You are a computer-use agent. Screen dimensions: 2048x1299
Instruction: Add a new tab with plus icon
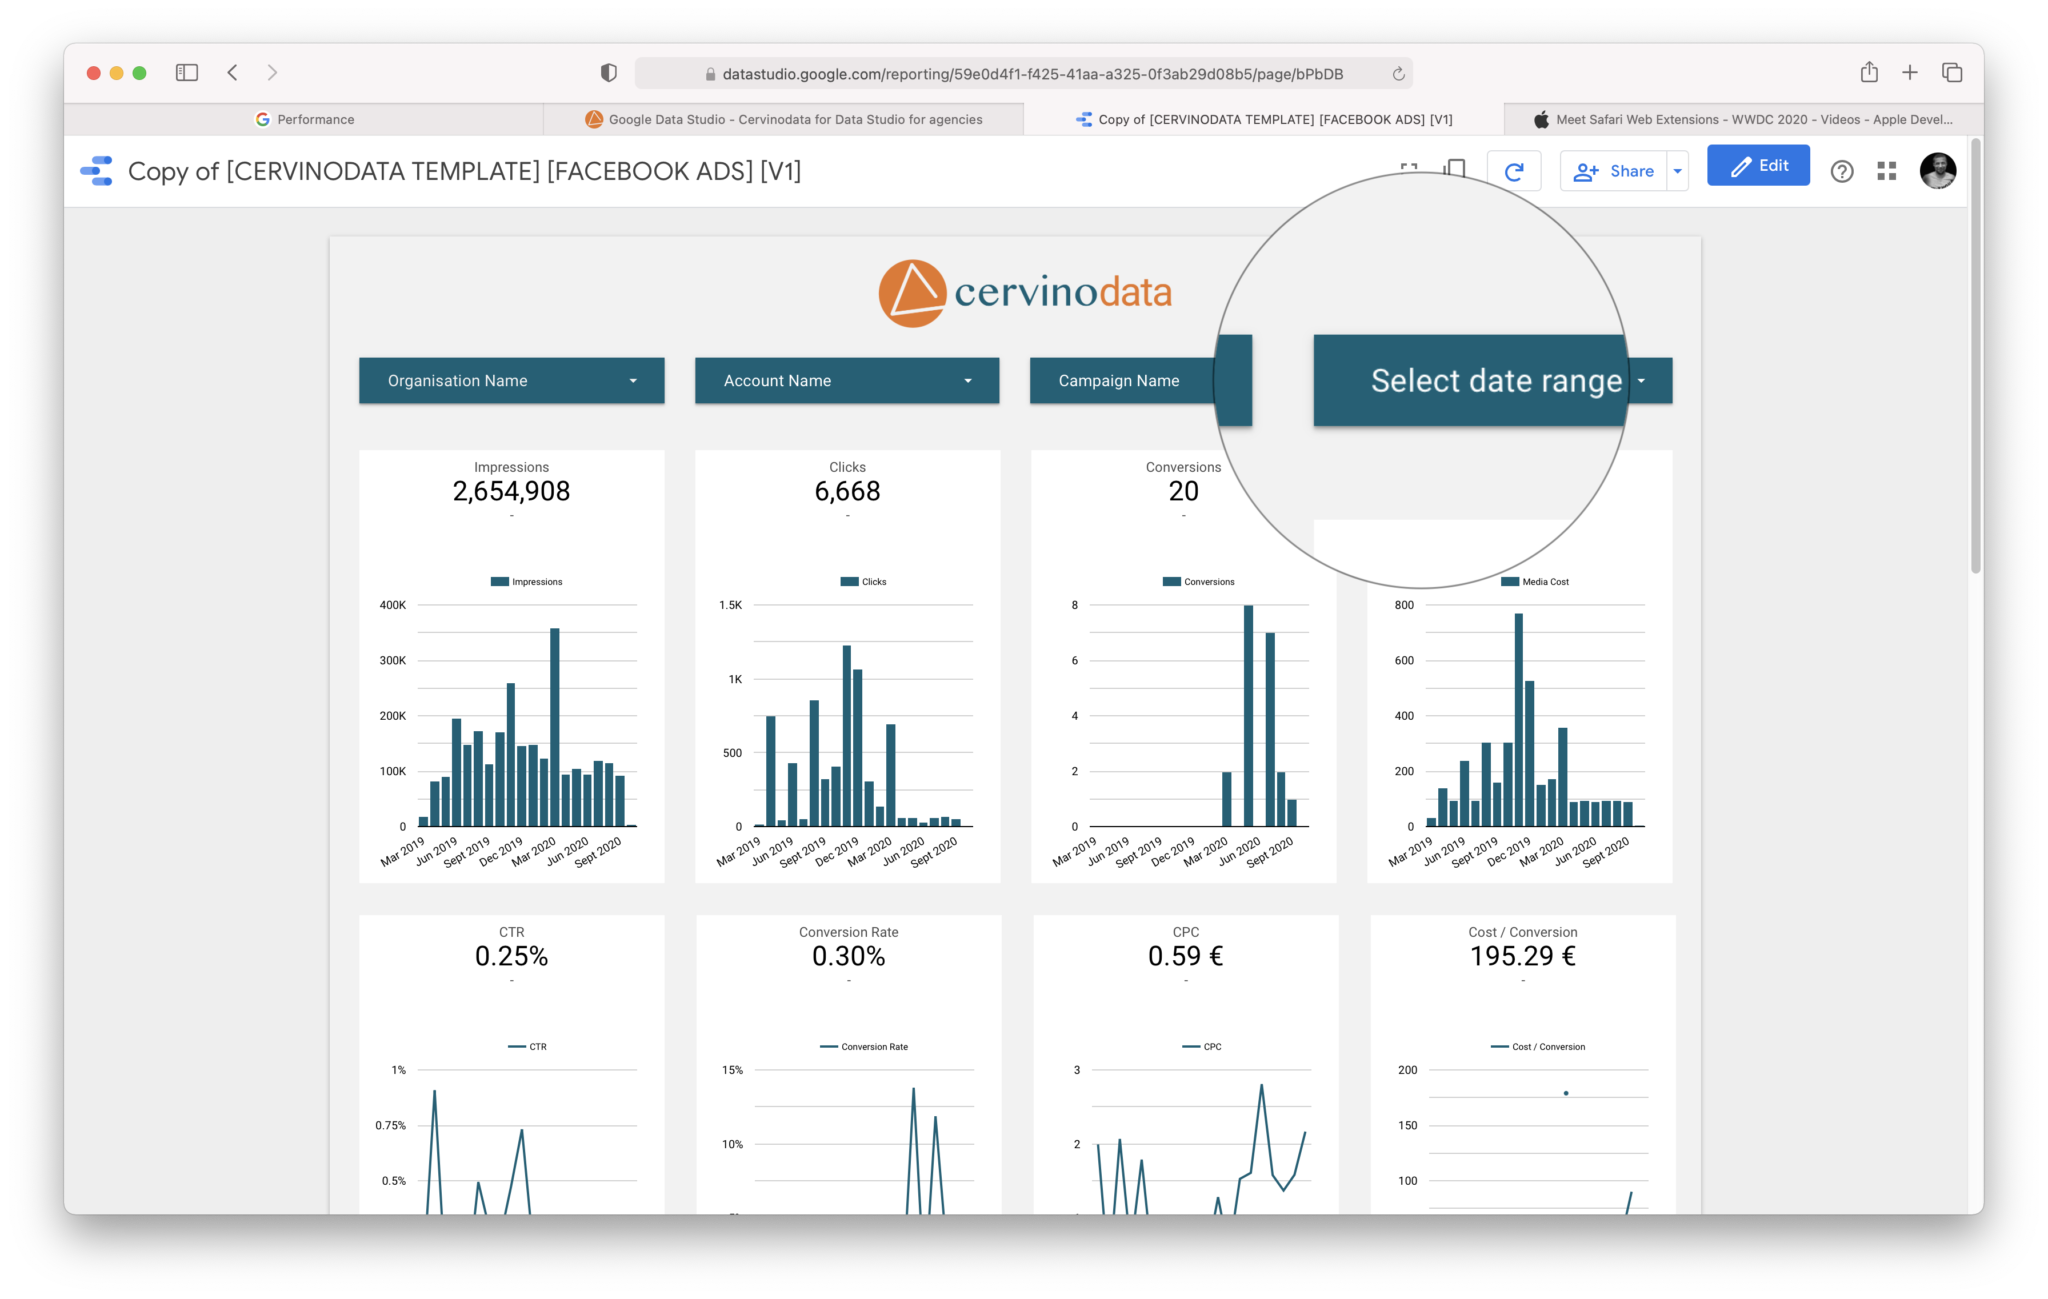pyautogui.click(x=1910, y=72)
